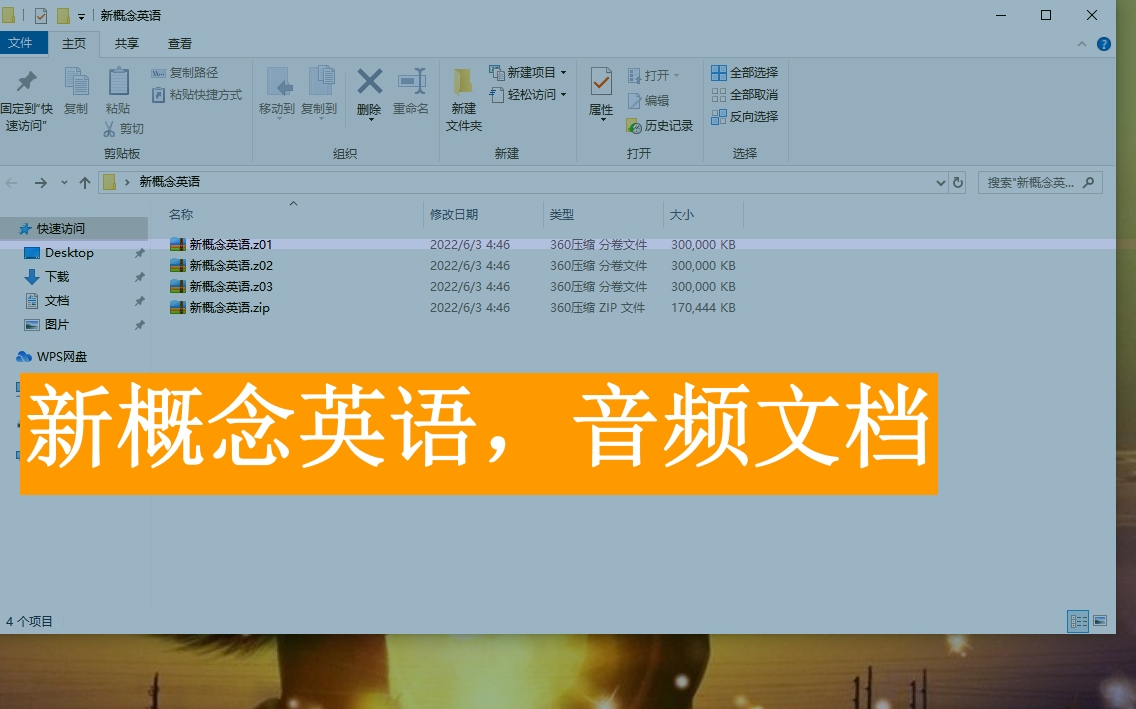This screenshot has height=709, width=1136.
Task: Navigate forward with the right arrow
Action: (x=41, y=183)
